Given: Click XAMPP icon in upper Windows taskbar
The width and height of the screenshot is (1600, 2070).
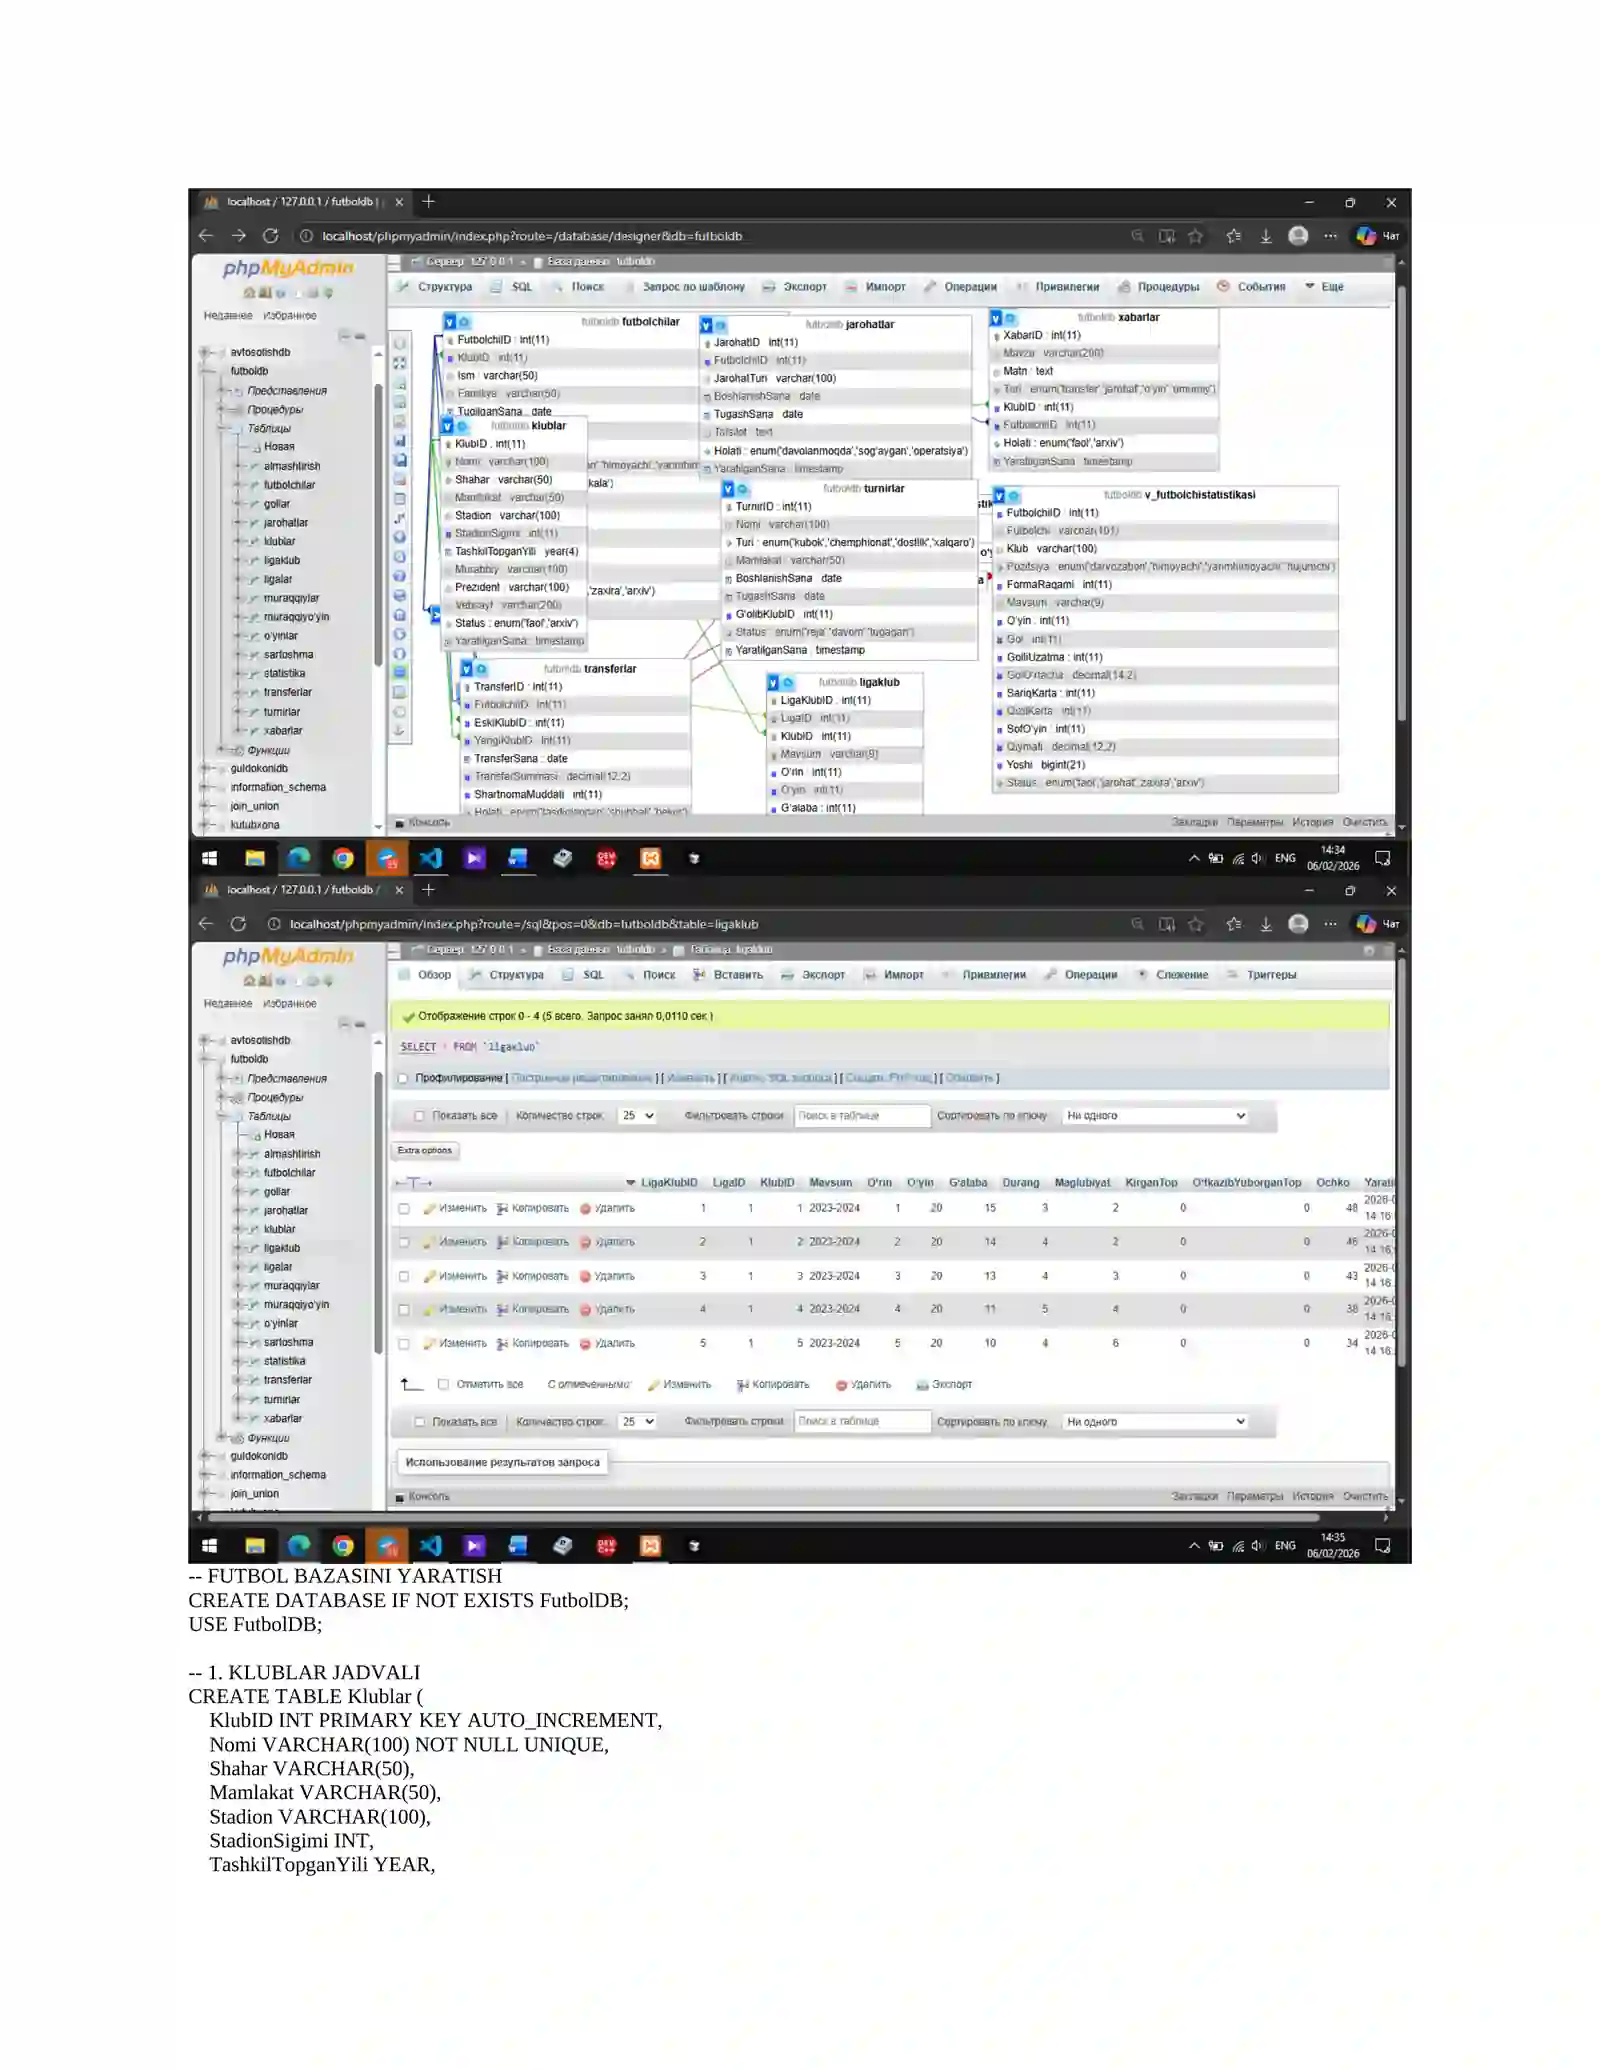Looking at the screenshot, I should tap(650, 858).
